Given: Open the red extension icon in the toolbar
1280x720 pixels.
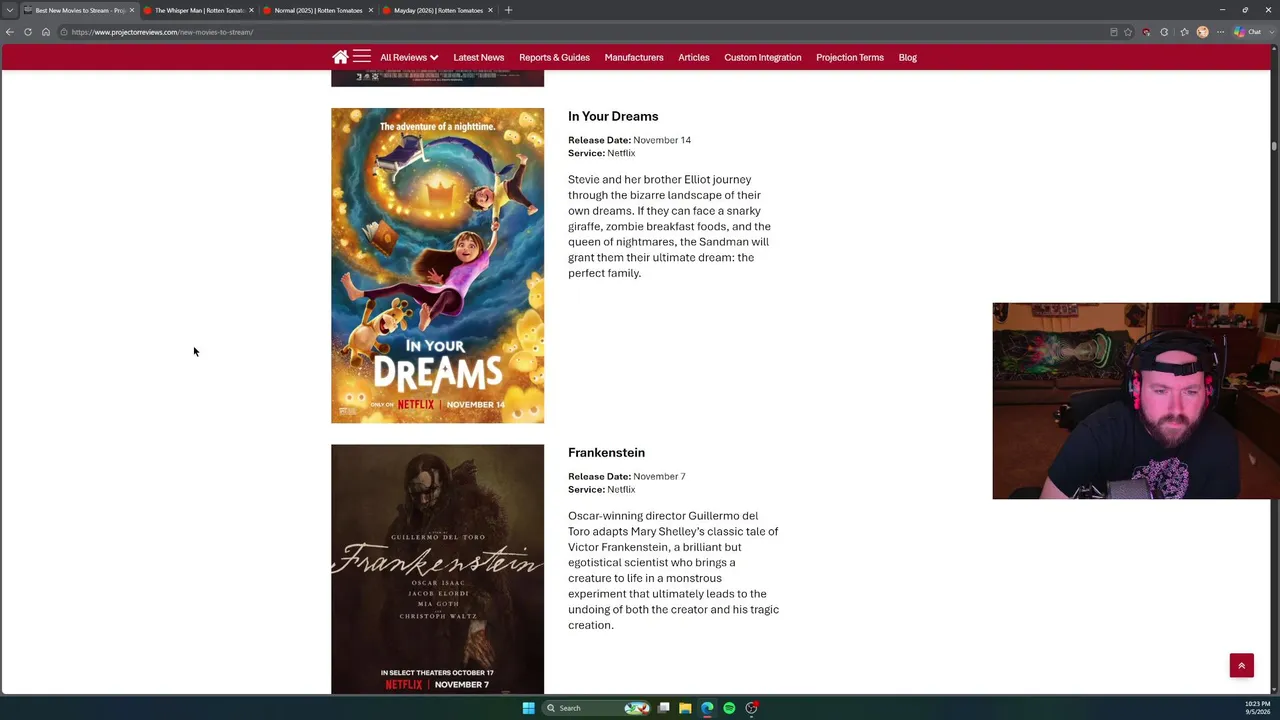Looking at the screenshot, I should point(1147,32).
